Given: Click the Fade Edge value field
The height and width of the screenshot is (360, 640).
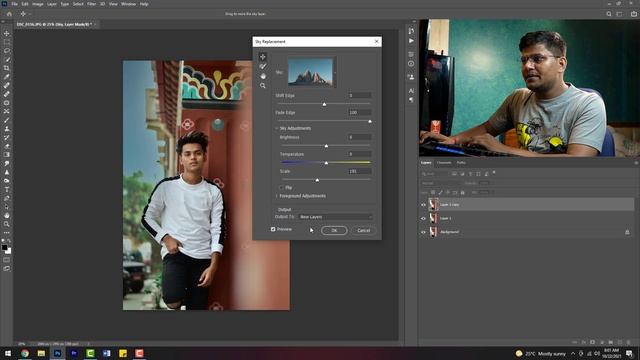Looking at the screenshot, I should (360, 112).
